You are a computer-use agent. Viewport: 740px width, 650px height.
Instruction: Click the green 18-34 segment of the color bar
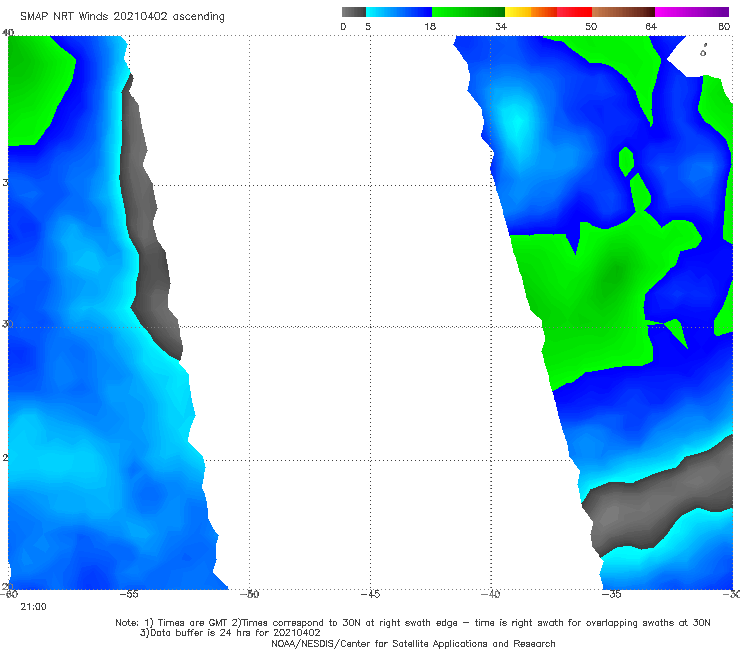coord(468,12)
